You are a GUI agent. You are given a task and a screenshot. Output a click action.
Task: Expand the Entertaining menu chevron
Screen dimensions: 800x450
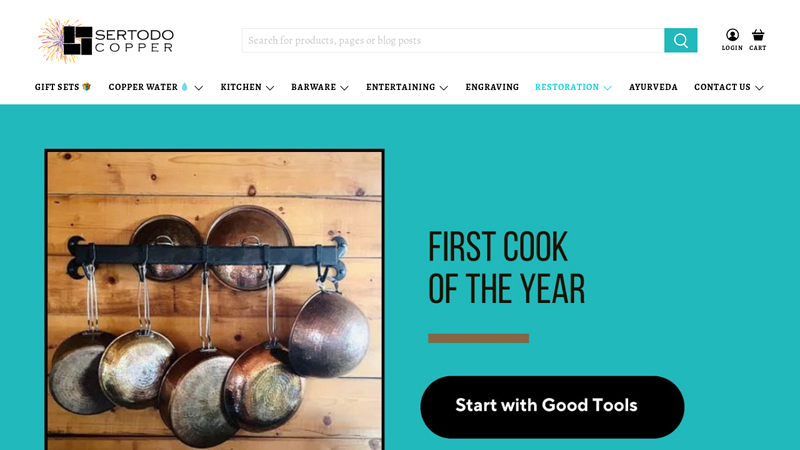point(444,88)
